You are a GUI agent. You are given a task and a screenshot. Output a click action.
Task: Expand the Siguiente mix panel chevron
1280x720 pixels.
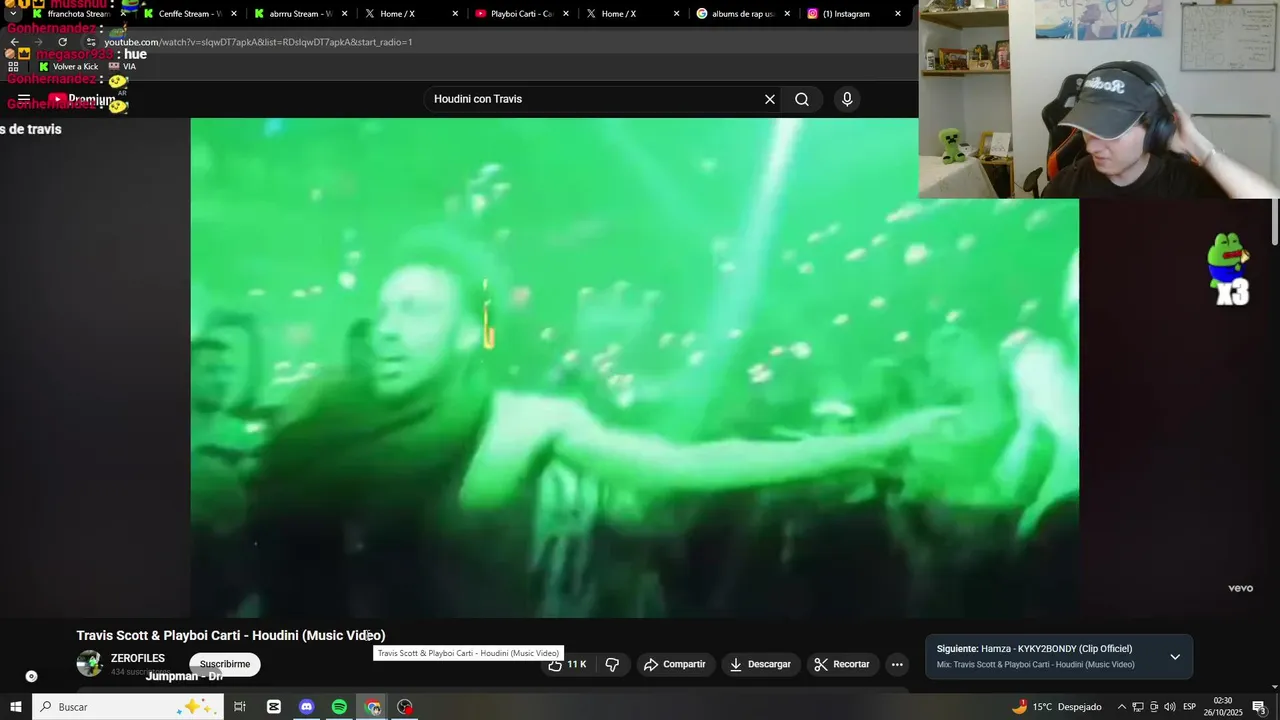1175,657
